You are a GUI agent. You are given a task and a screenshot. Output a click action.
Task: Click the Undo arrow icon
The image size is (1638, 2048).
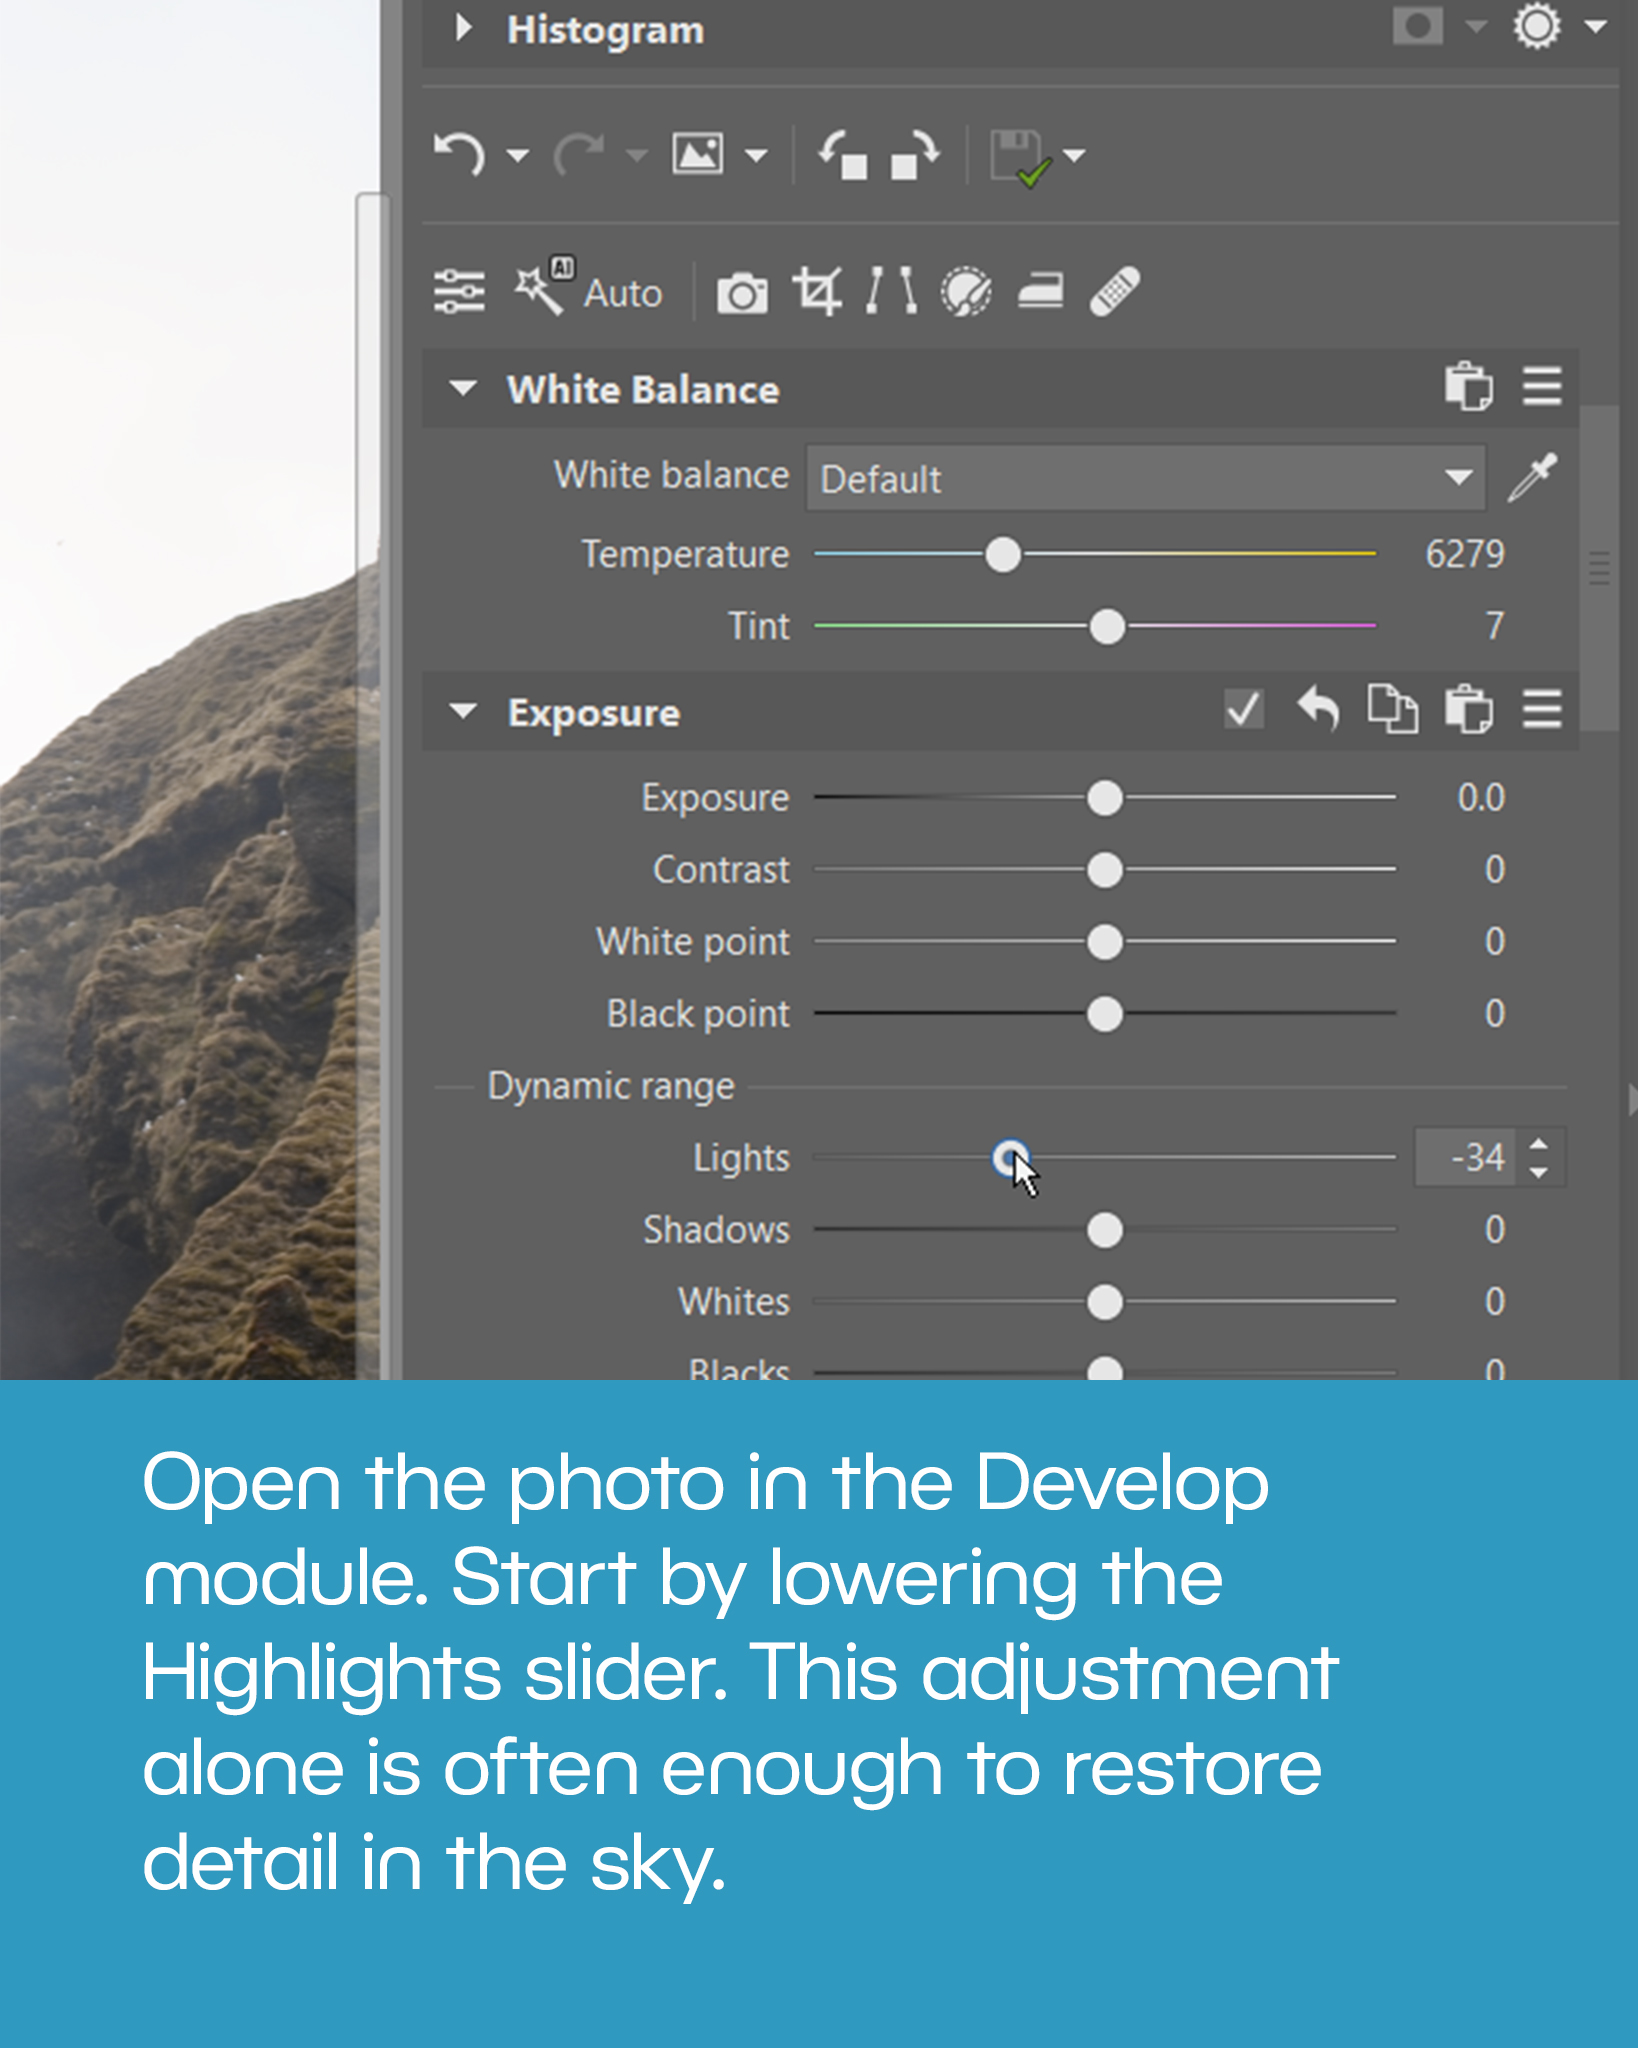(460, 155)
